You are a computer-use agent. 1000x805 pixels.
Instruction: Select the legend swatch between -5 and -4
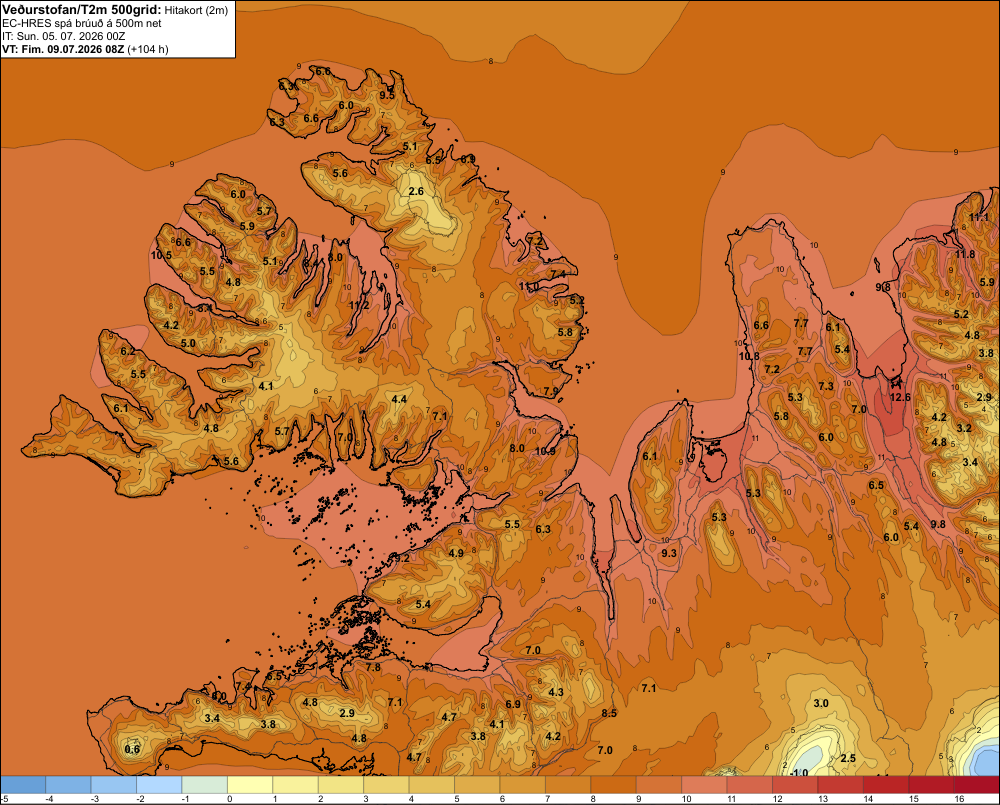[24, 785]
